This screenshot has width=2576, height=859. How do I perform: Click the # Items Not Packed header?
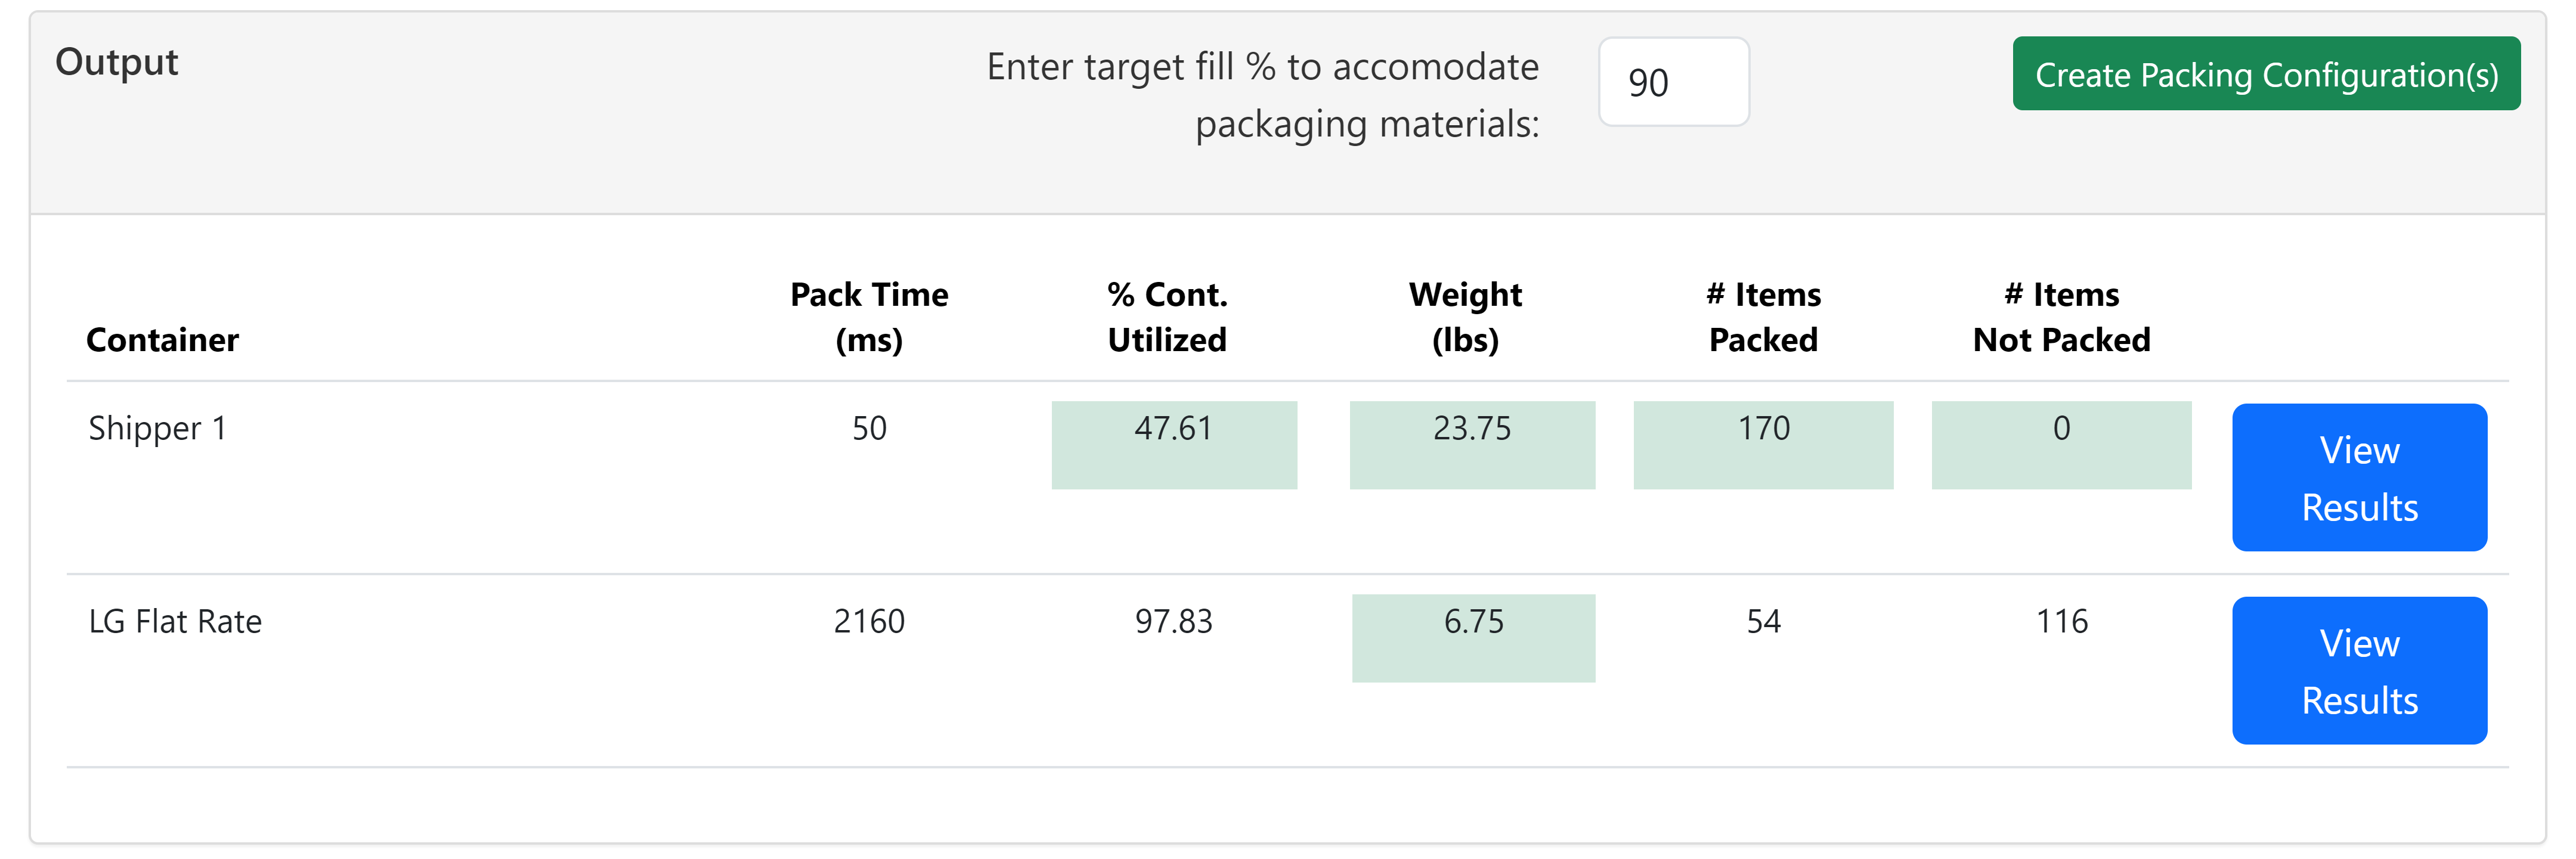point(2061,317)
